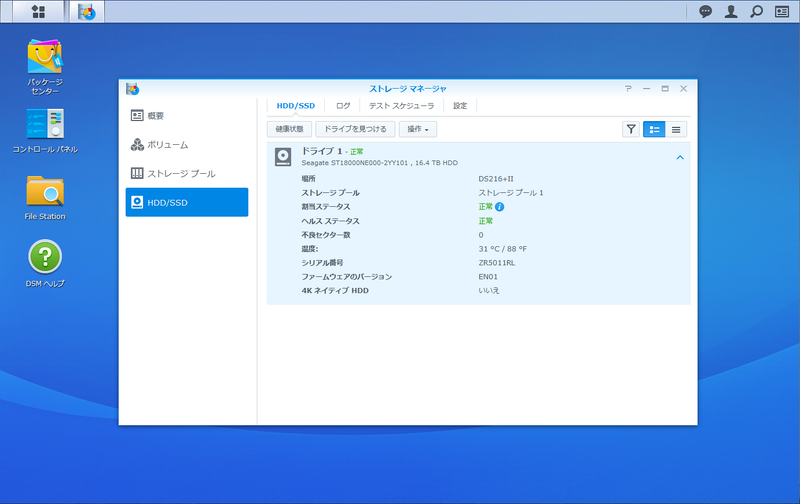This screenshot has height=504, width=800.
Task: Click the 4K ネイティブ HDD value いいえ
Action: pyautogui.click(x=489, y=290)
